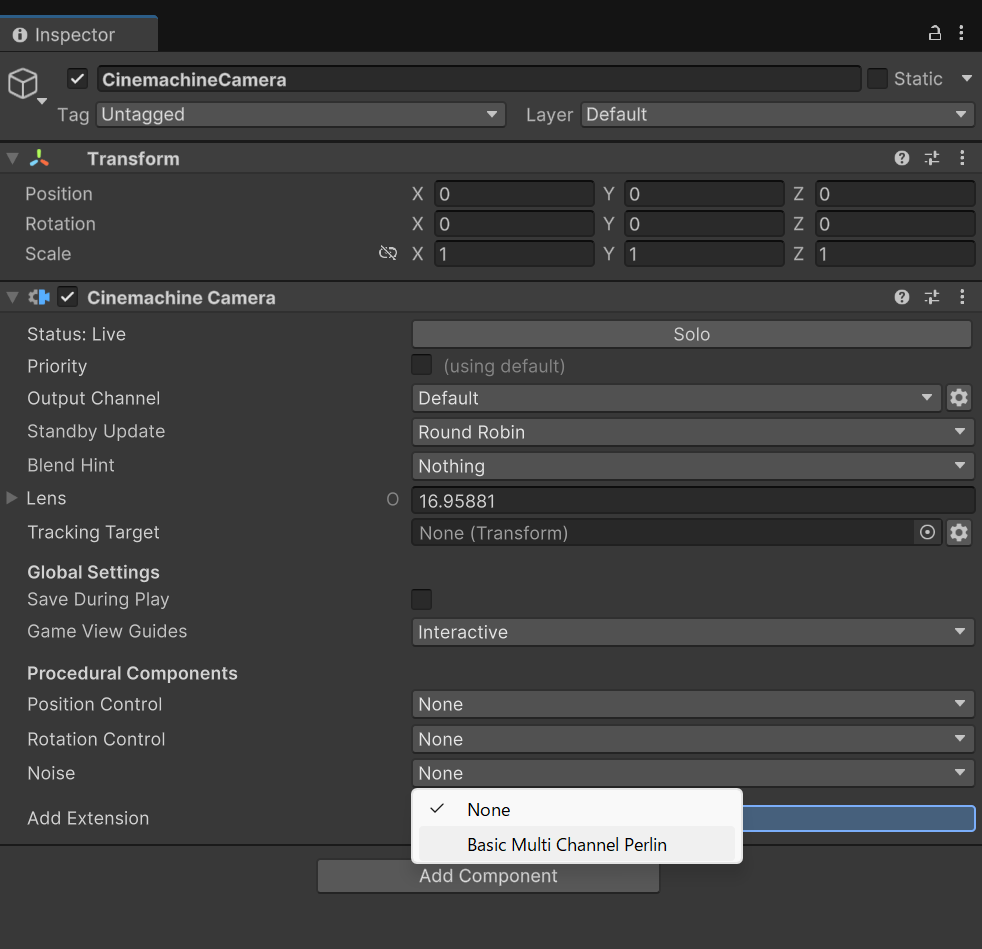This screenshot has height=949, width=982.
Task: Open the Static flags dropdown arrow
Action: point(966,79)
